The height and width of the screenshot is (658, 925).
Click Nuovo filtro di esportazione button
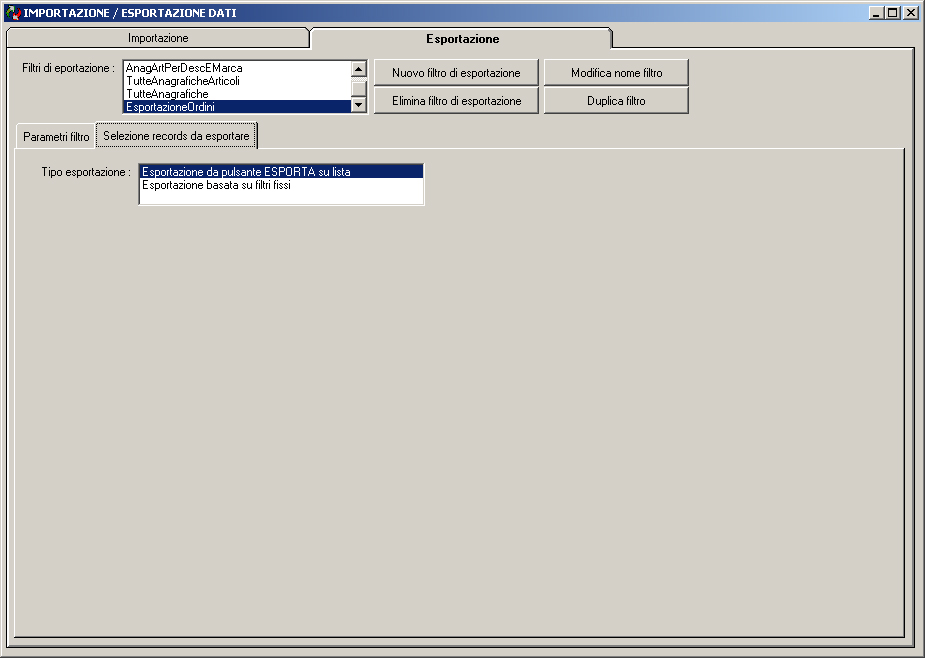click(x=456, y=73)
